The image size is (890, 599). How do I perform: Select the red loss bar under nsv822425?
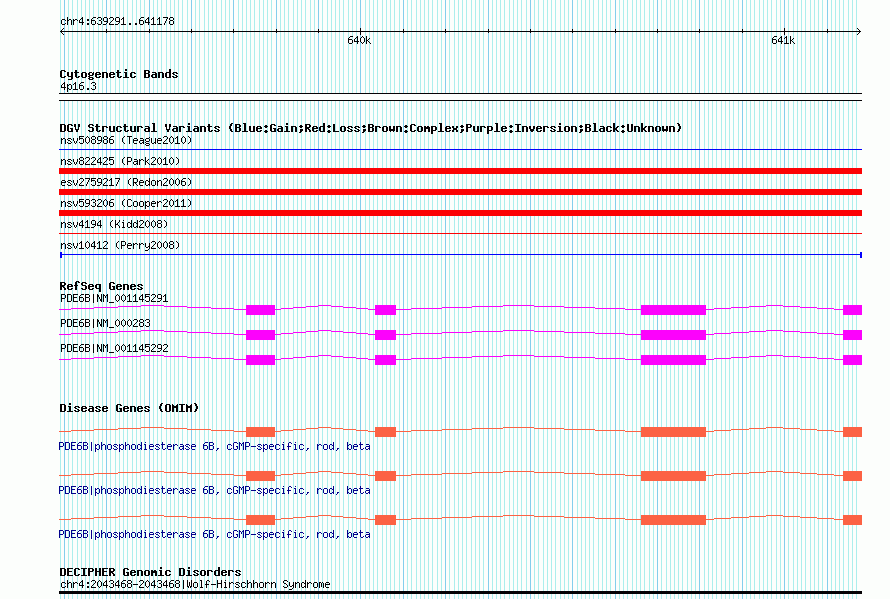point(460,171)
